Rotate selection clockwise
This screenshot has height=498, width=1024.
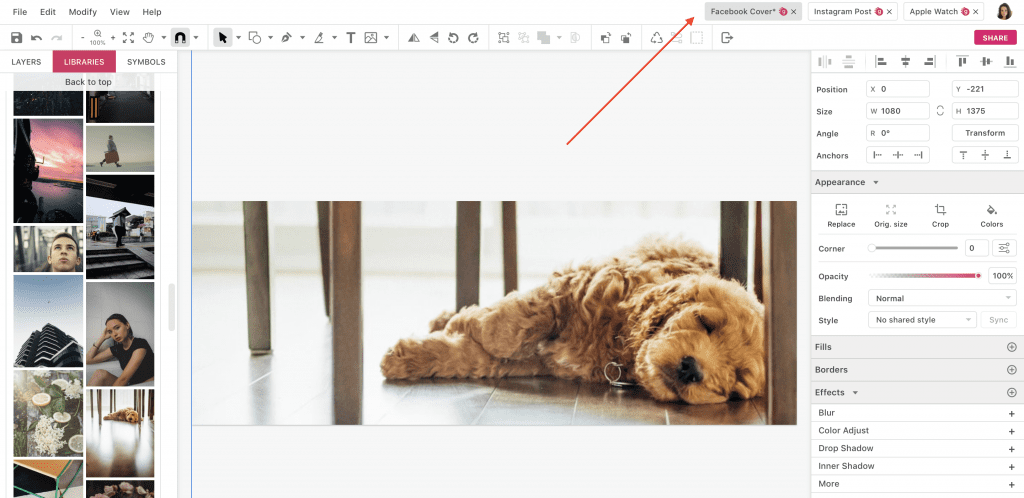tap(473, 38)
